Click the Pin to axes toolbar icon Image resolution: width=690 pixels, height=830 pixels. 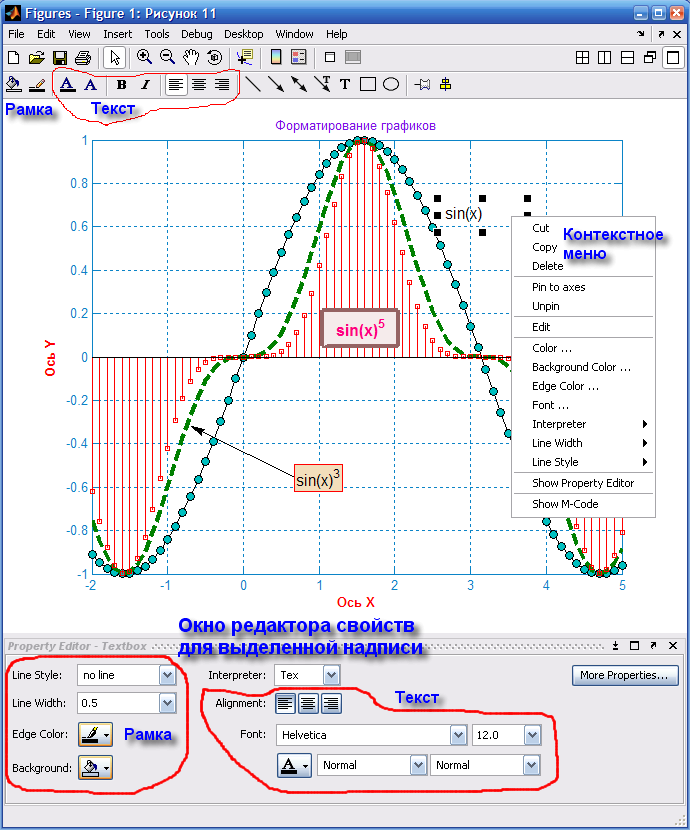coord(422,85)
